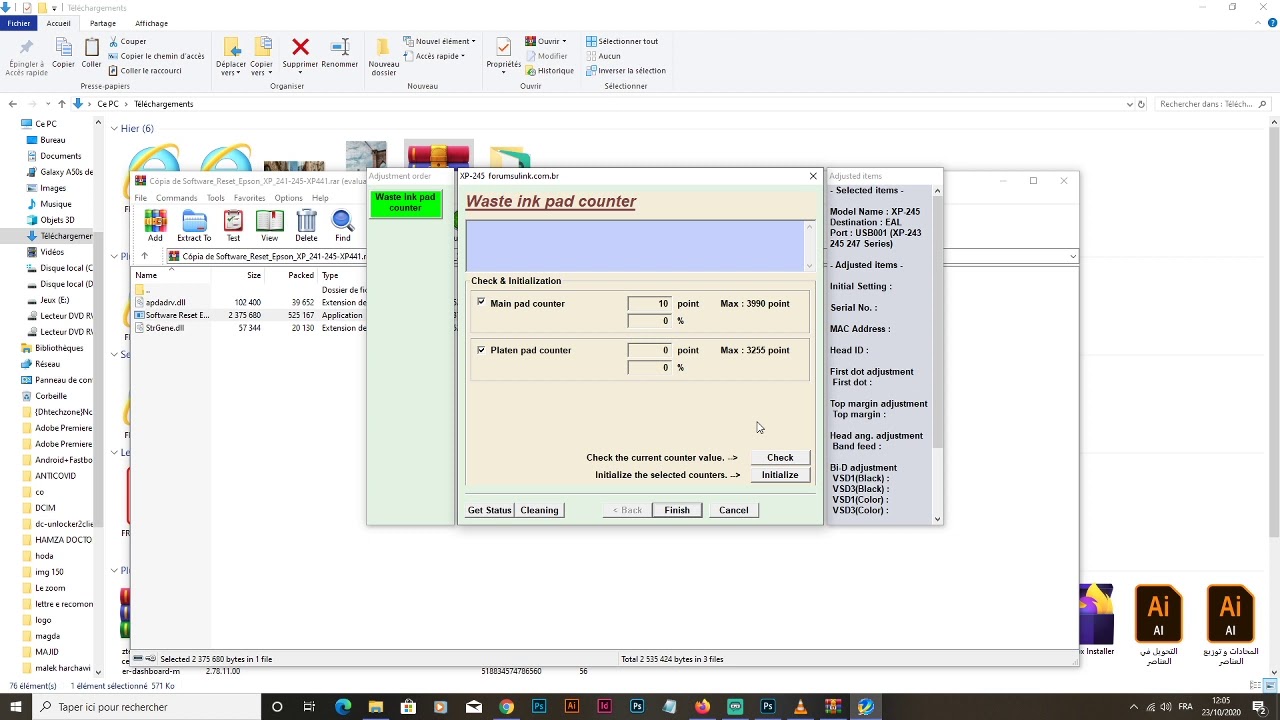Open Adobe Illustrator from the taskbar
Screen dimensions: 1280x720
coord(572,707)
